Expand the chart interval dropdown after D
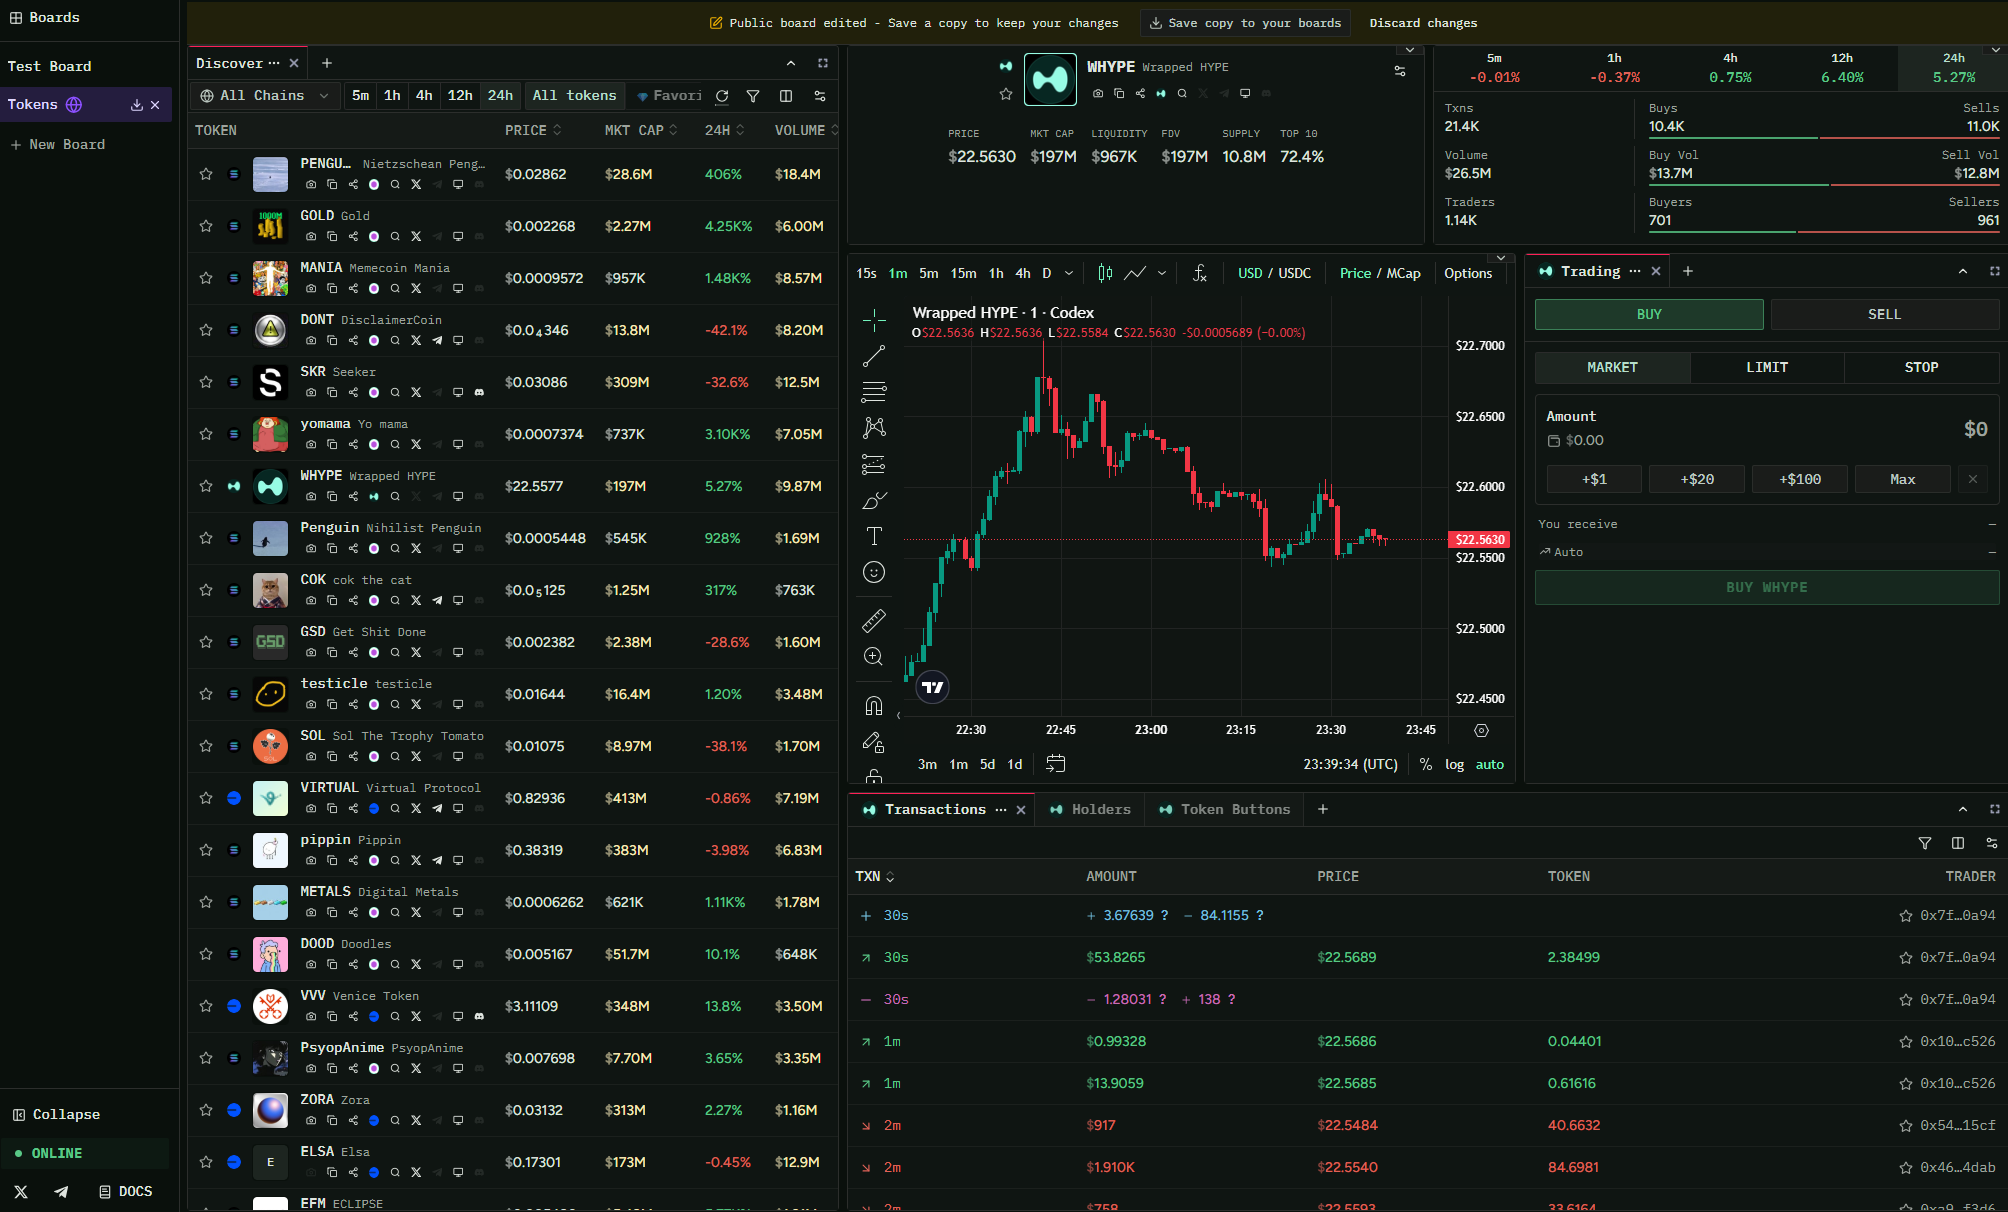Screen dimensions: 2008x1212 (1069, 273)
